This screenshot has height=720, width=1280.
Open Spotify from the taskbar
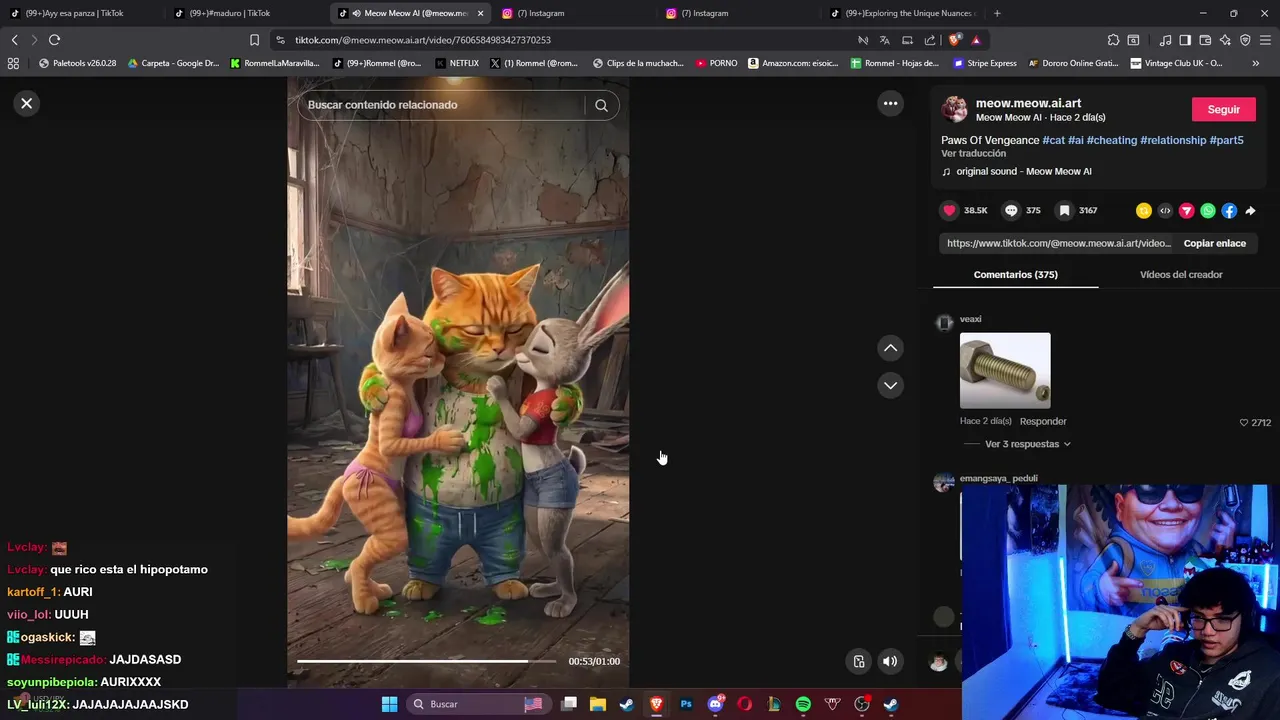tap(803, 704)
